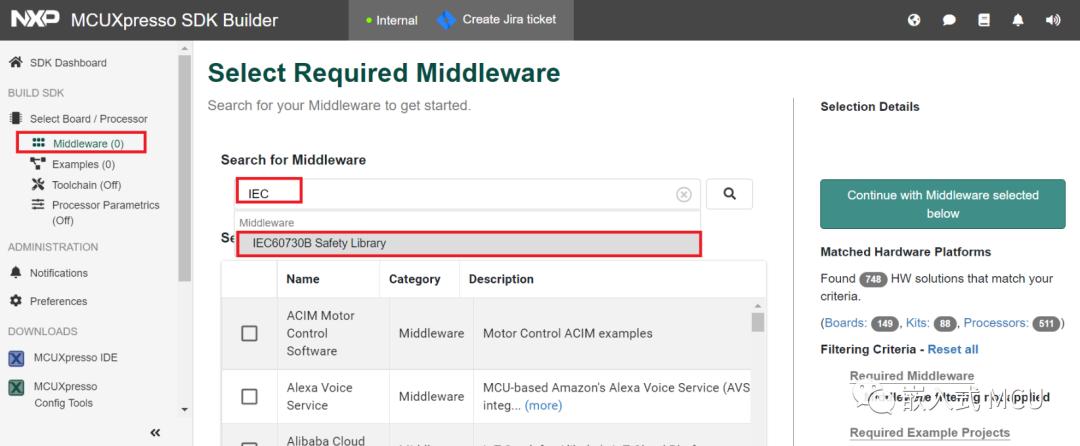Click the ACIM Motor Control Software name
Image resolution: width=1080 pixels, height=446 pixels.
pos(321,333)
